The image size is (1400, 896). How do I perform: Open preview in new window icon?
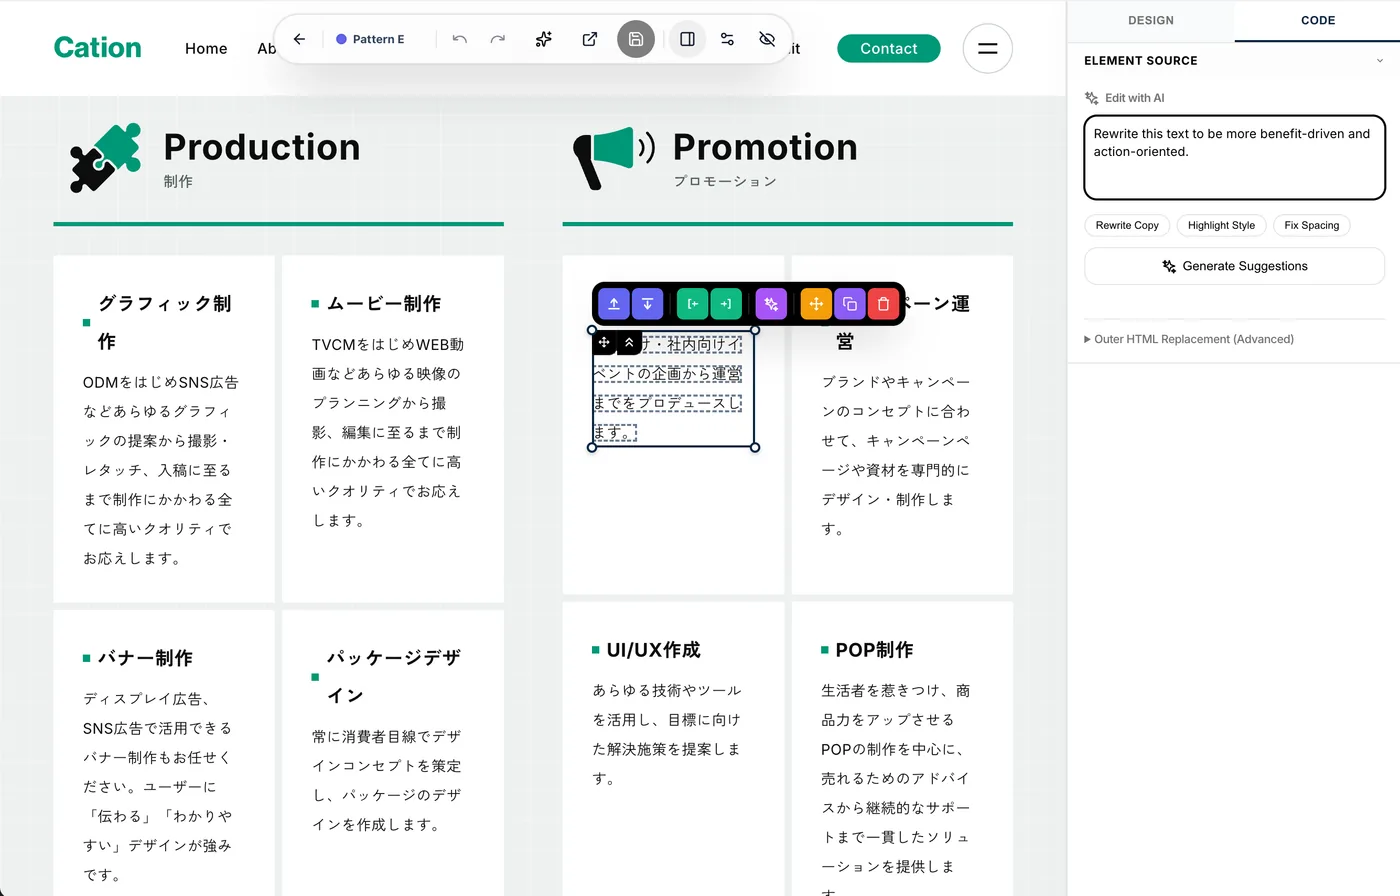(x=590, y=39)
